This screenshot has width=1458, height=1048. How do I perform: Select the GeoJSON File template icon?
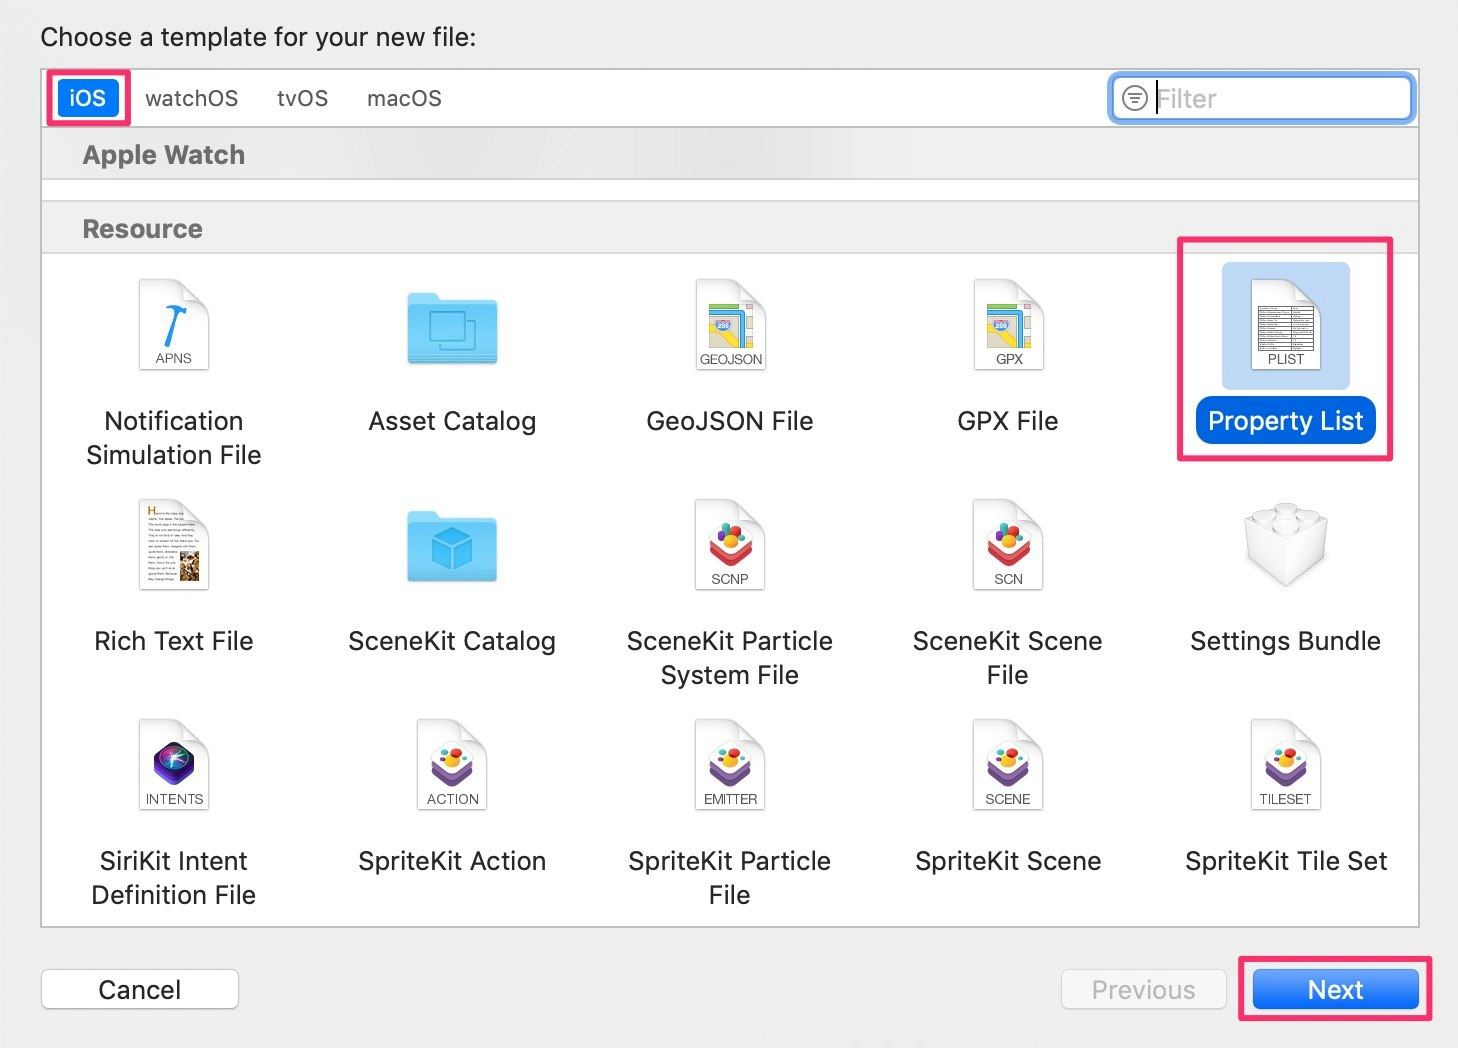tap(730, 325)
